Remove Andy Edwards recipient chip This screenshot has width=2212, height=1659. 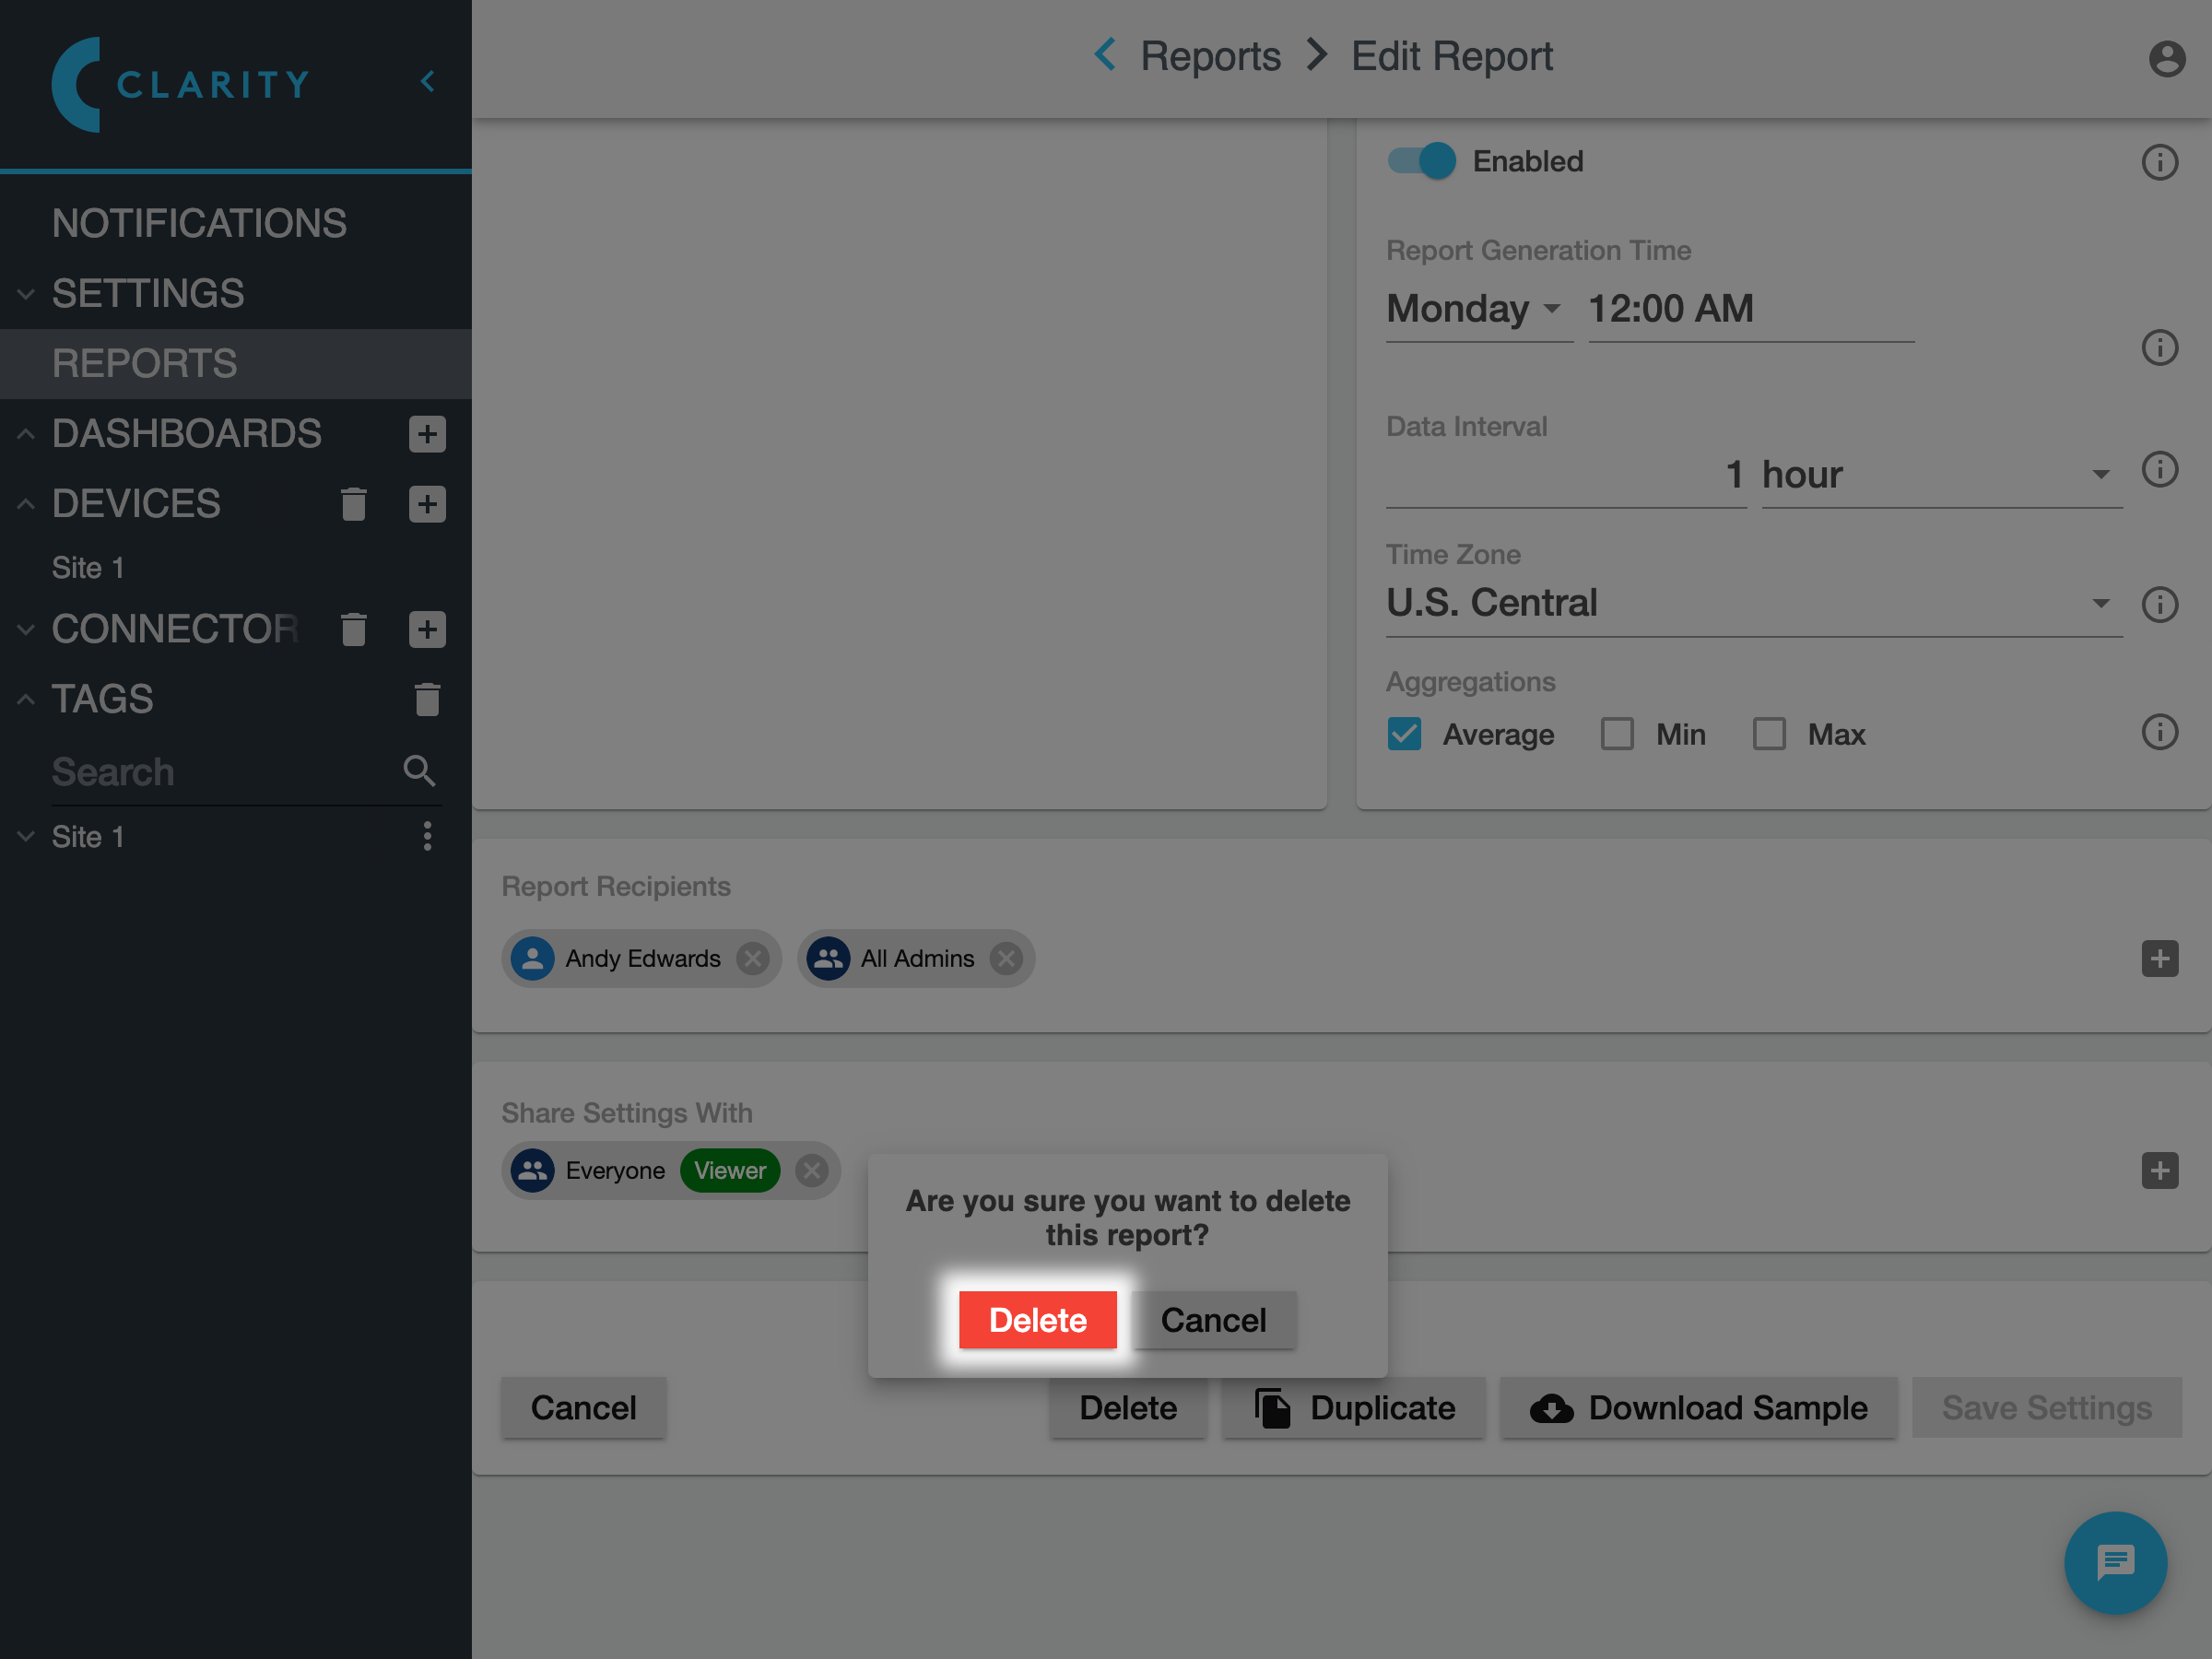(753, 958)
